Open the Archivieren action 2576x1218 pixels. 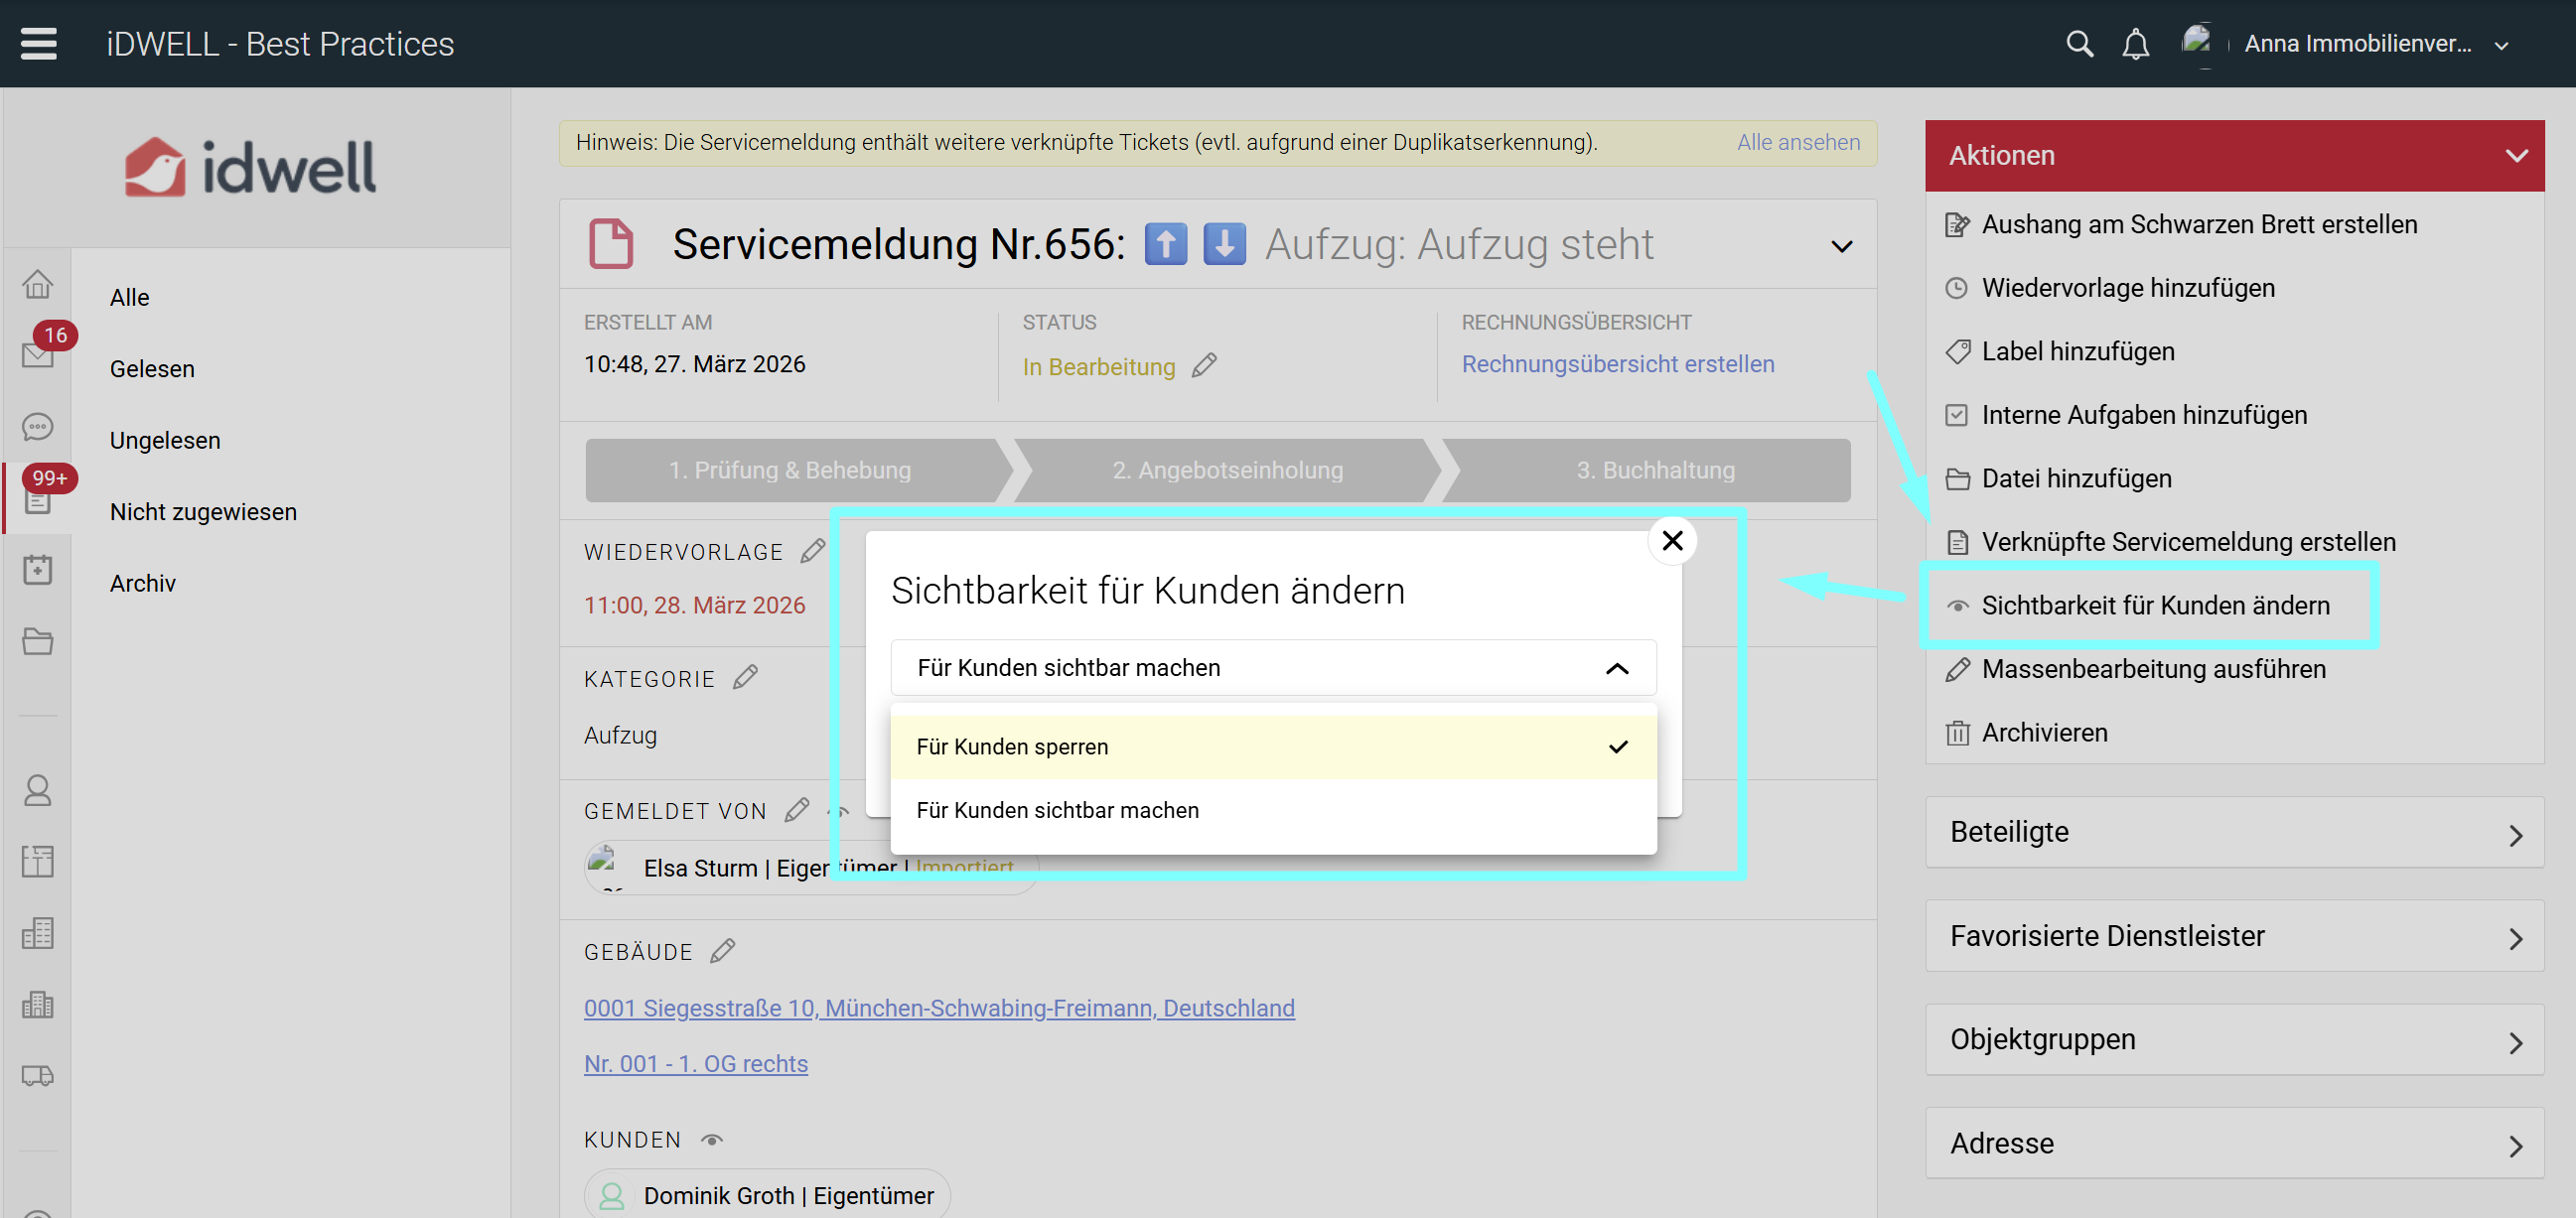coord(2044,733)
